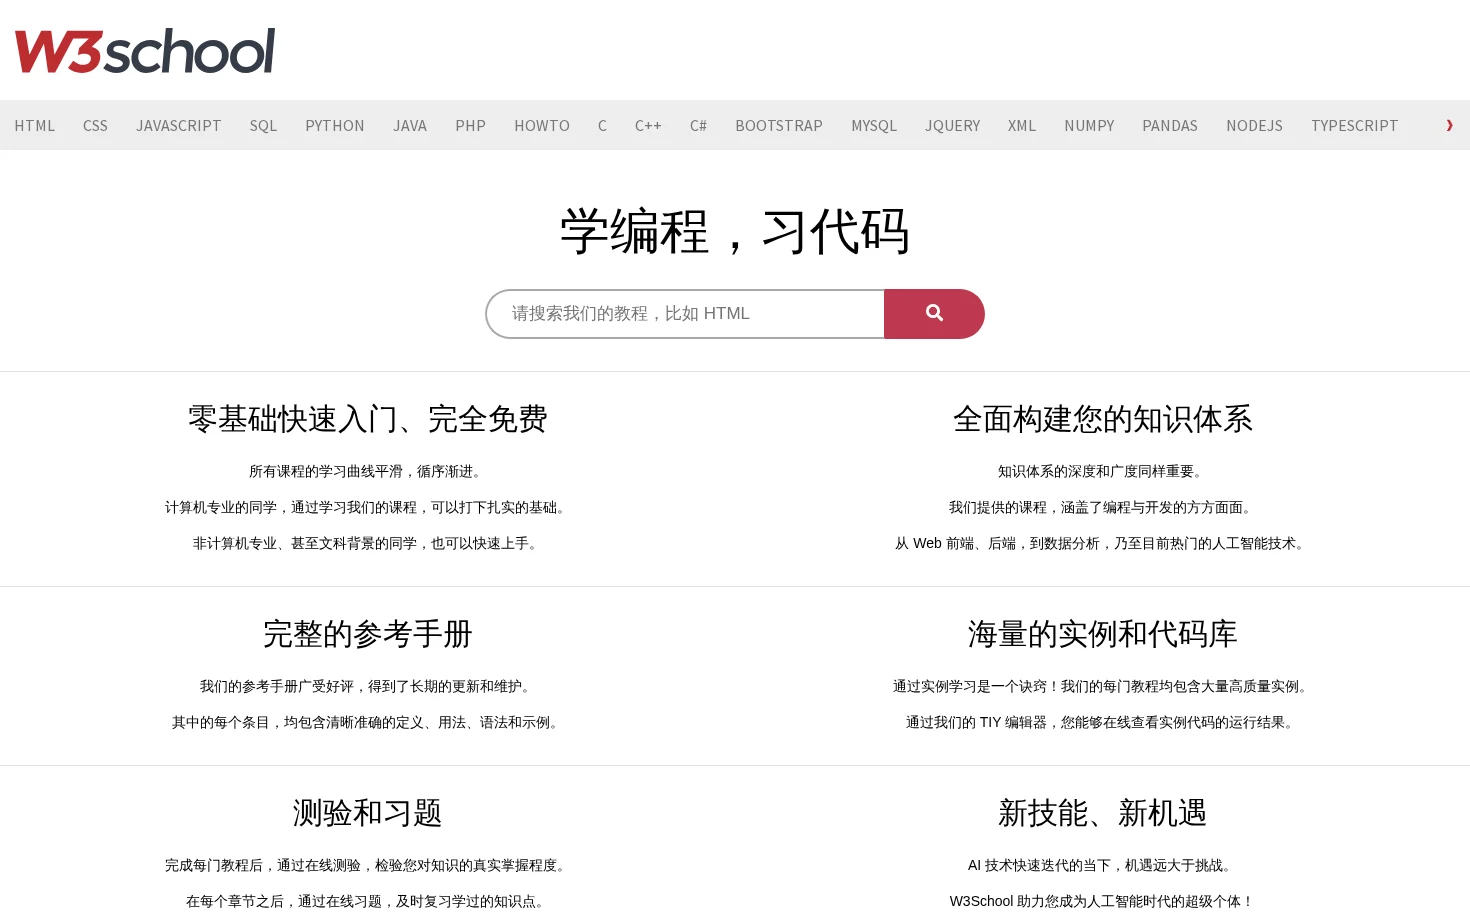Select SQL in the navigation bar

[x=263, y=126]
